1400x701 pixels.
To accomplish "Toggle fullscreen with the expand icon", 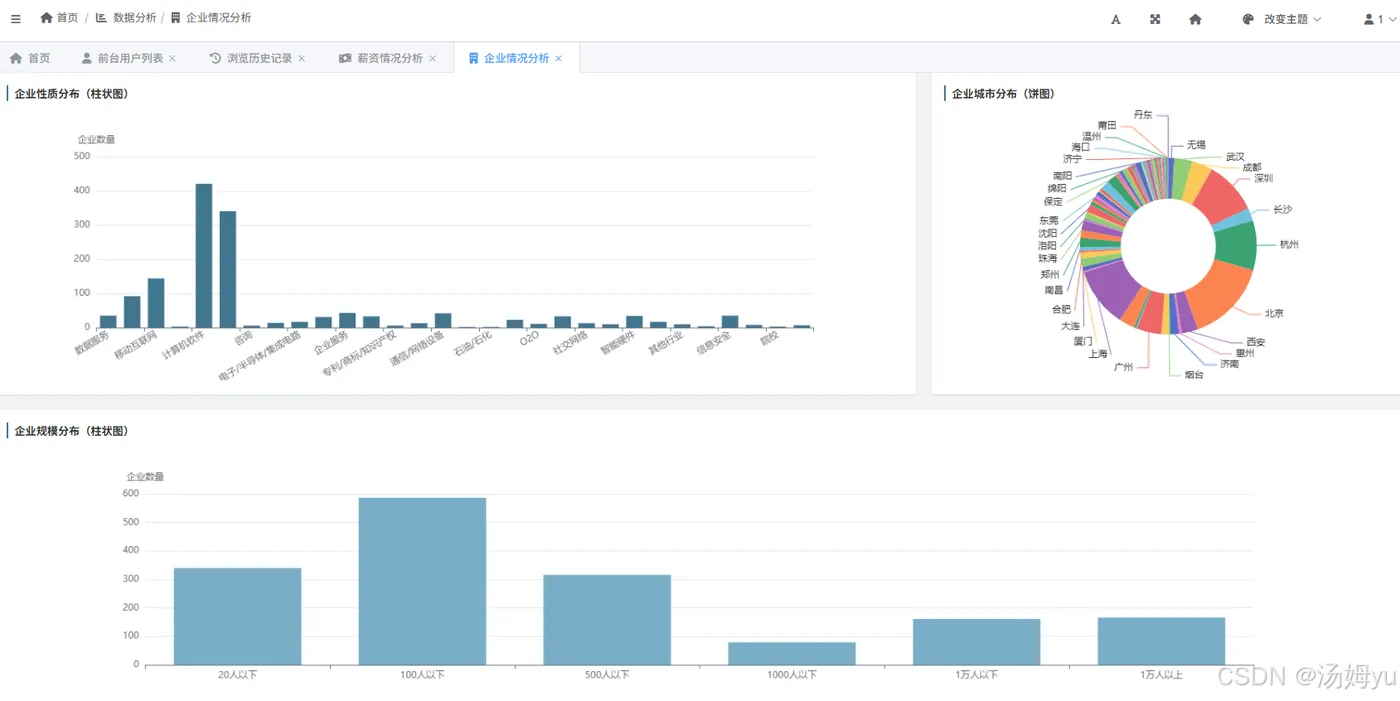I will click(x=1155, y=19).
